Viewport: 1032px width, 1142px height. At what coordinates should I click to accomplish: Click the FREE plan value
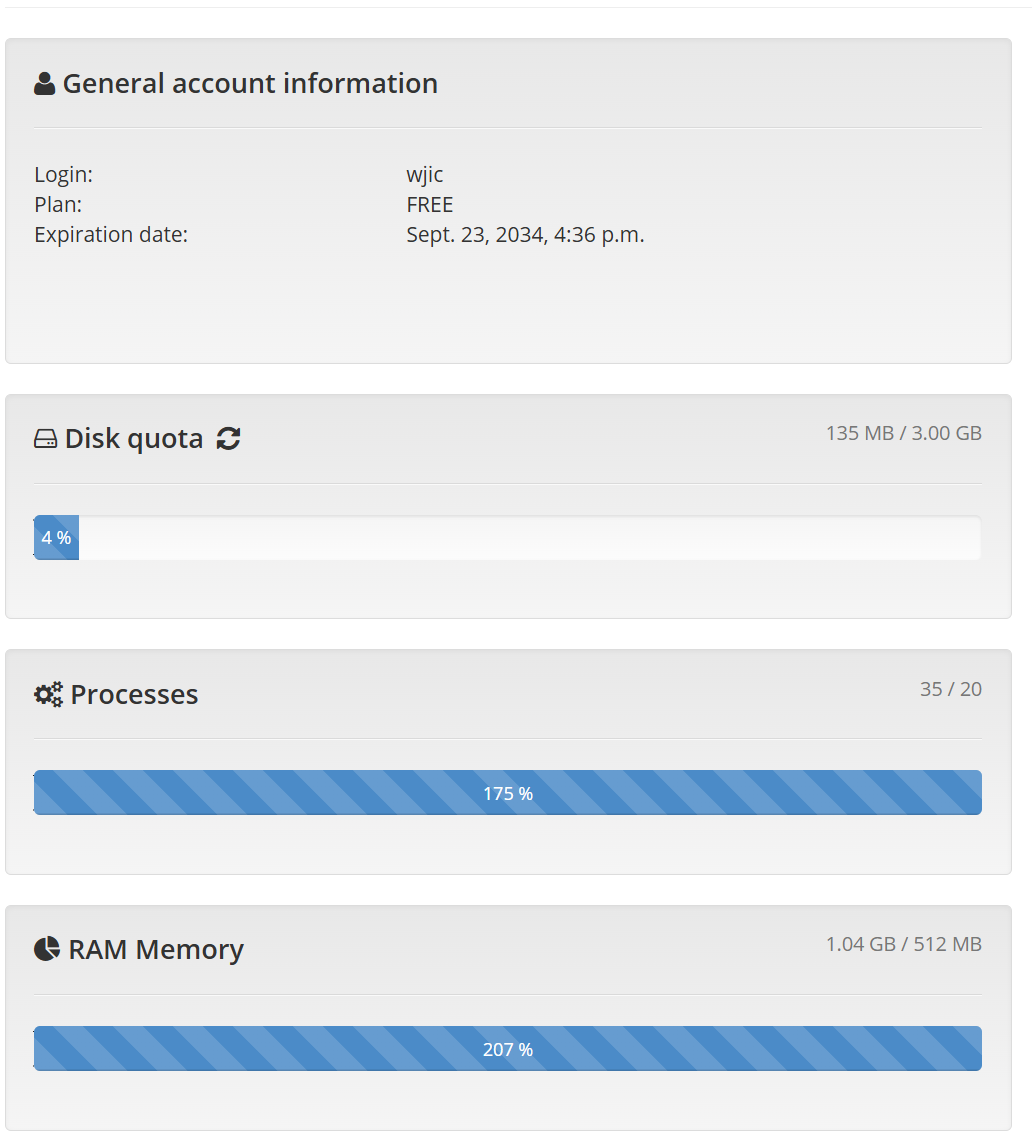point(430,205)
